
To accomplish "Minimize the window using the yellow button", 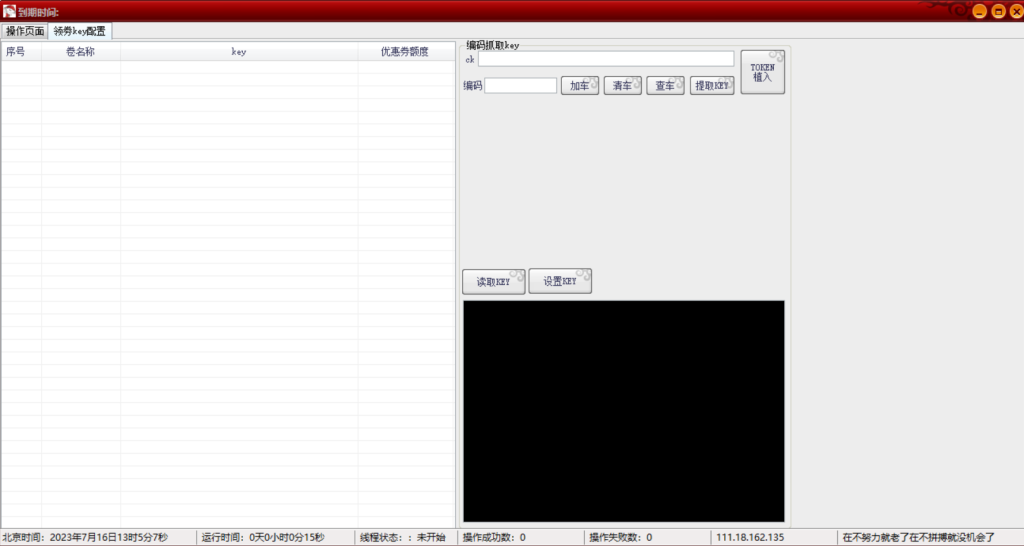I will (x=979, y=11).
